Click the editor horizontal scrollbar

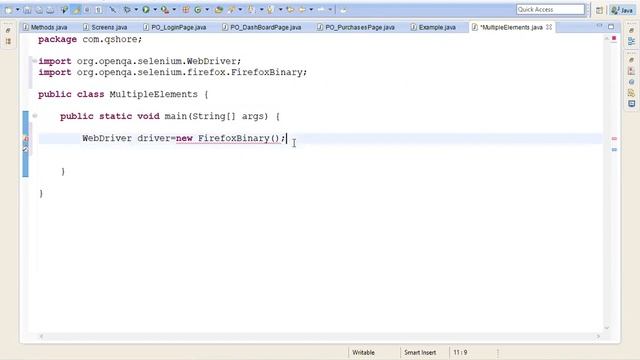point(320,336)
